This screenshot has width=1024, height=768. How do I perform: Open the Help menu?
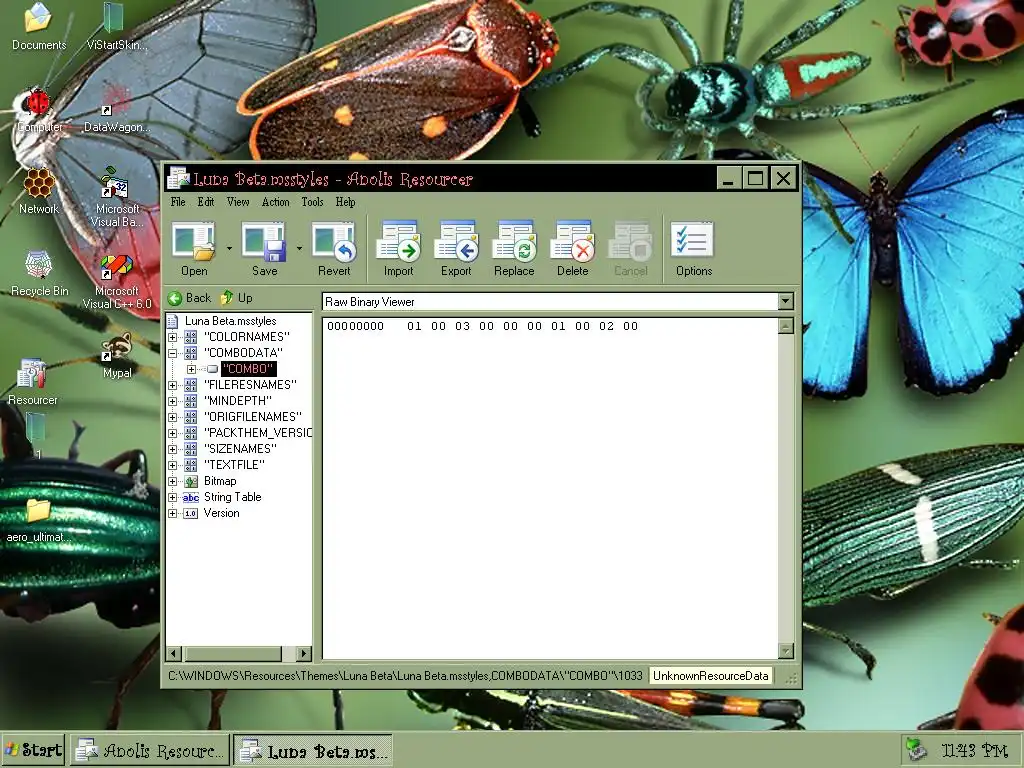click(x=345, y=202)
